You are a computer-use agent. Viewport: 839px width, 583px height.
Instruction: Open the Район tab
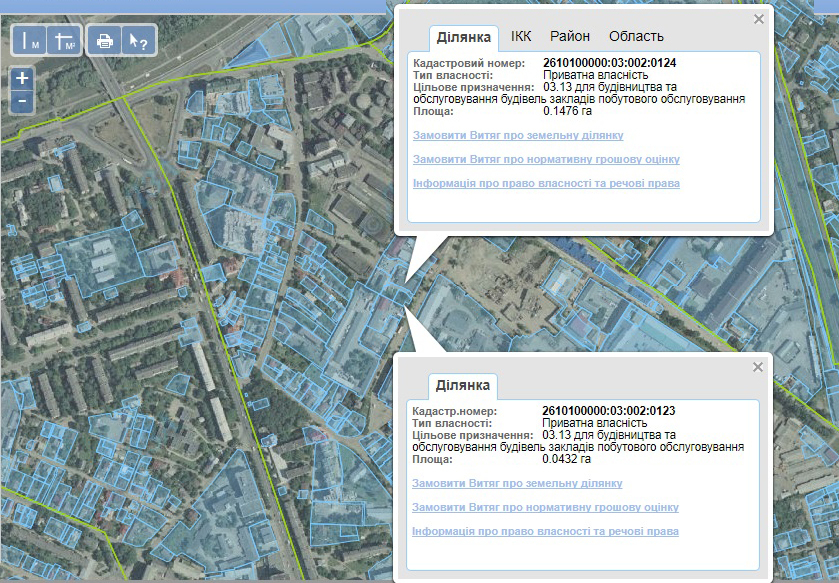tap(570, 36)
